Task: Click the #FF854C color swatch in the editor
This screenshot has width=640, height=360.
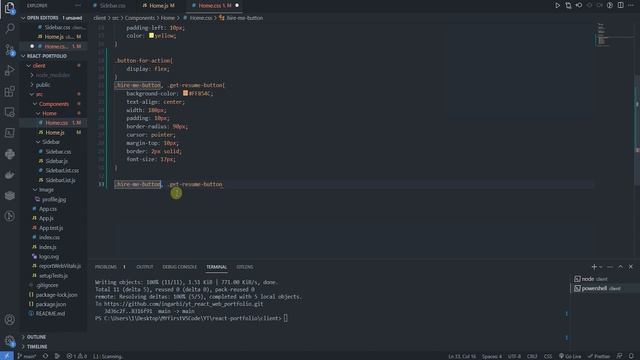Action: [185, 93]
